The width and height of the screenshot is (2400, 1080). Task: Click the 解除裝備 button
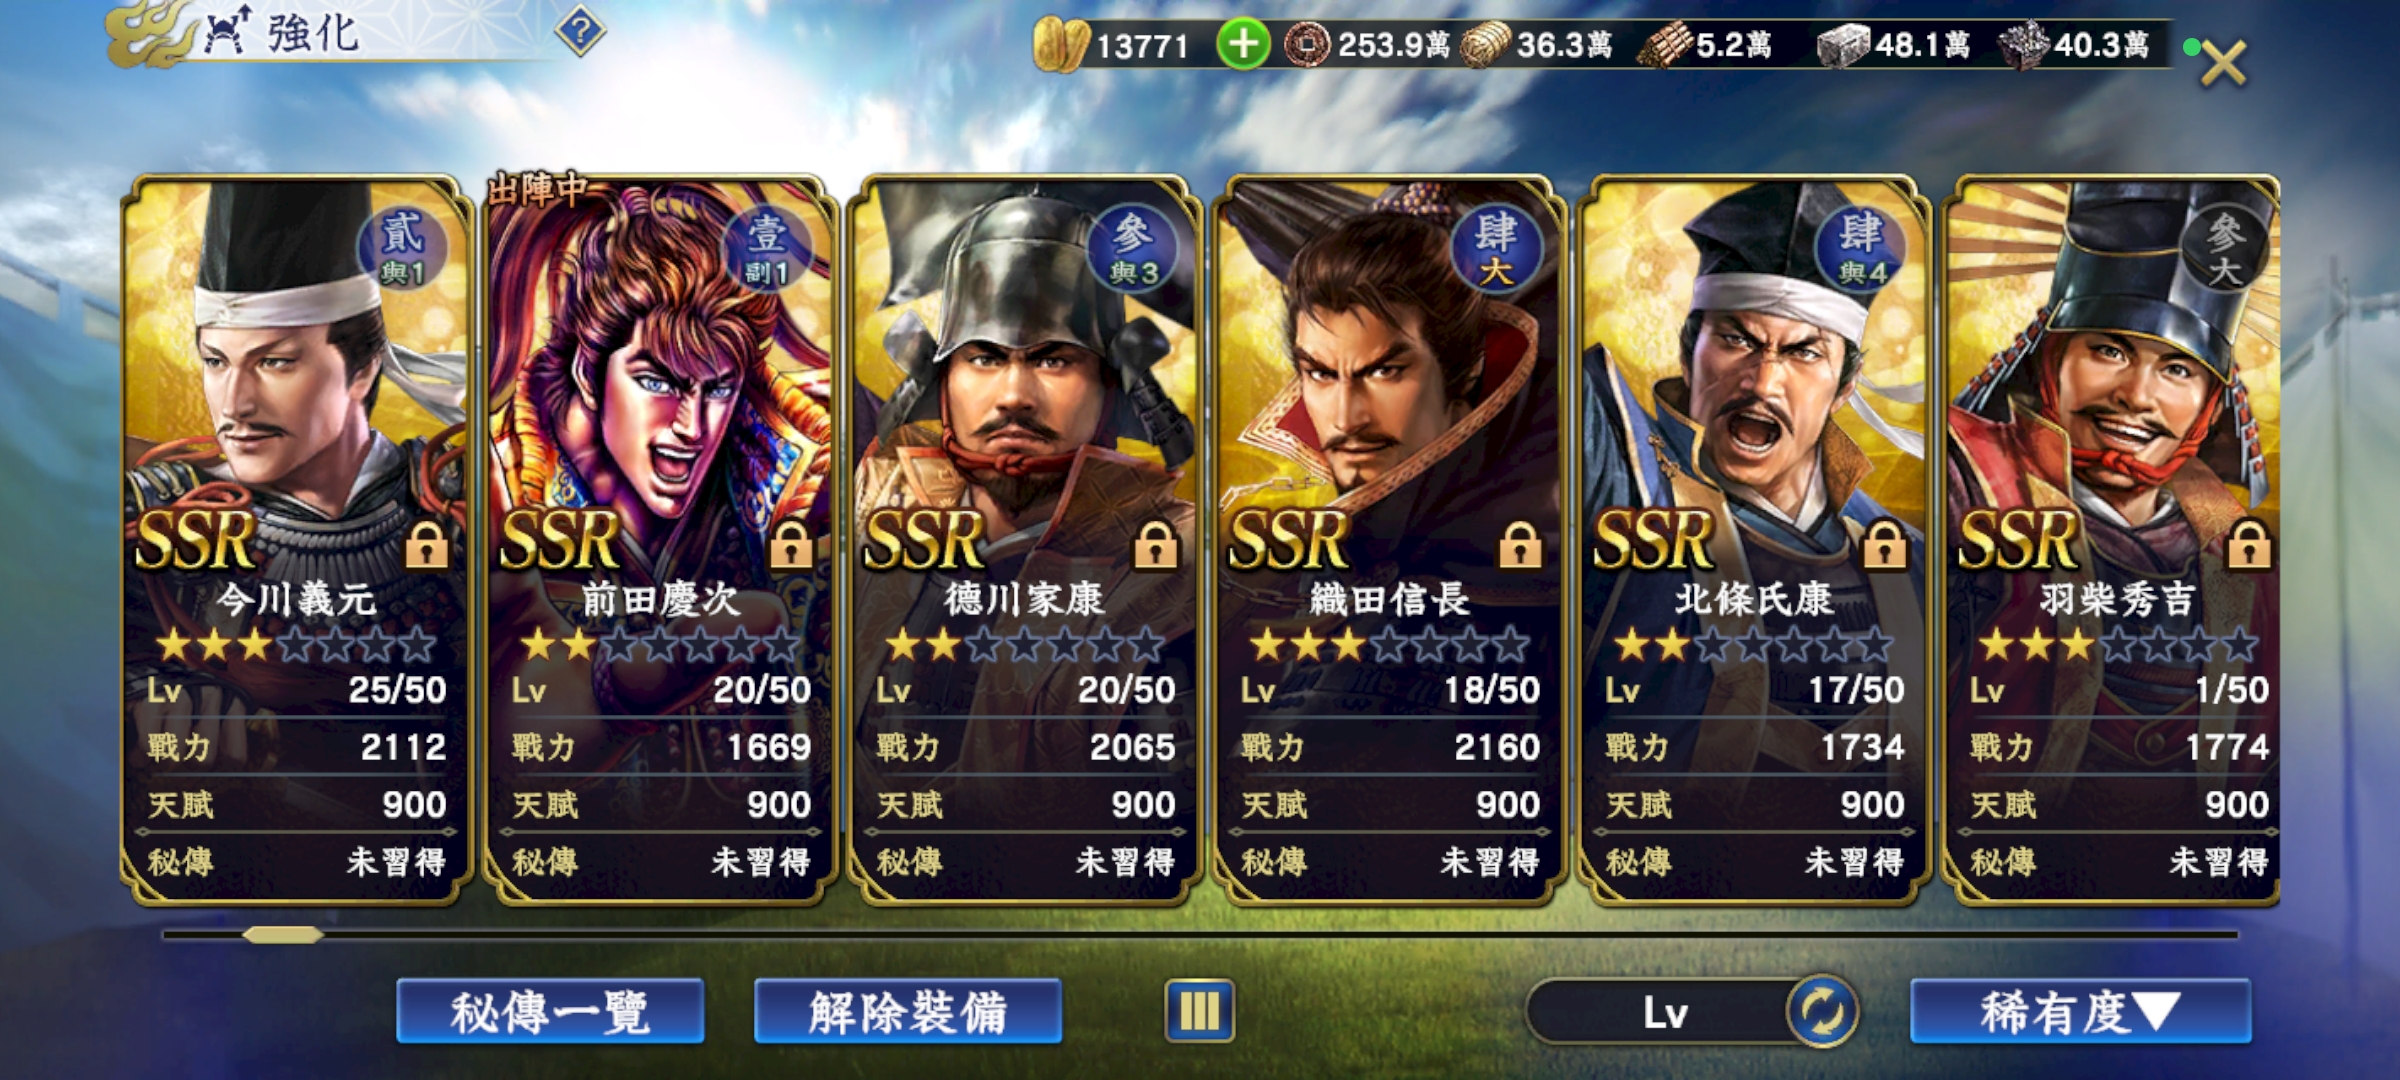[908, 1012]
